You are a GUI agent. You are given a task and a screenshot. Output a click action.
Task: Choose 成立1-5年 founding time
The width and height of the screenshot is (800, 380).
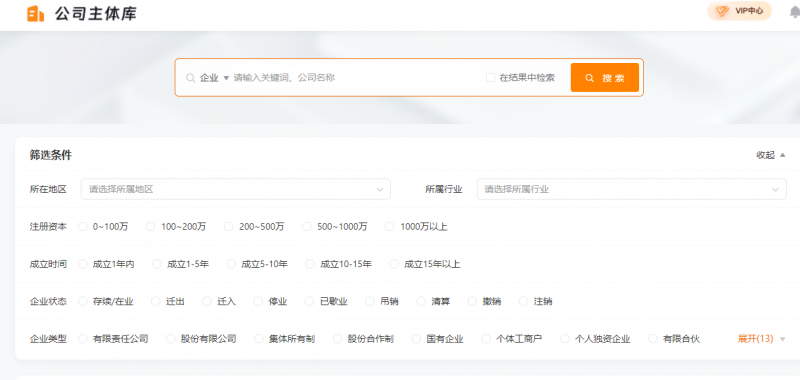[x=157, y=264]
